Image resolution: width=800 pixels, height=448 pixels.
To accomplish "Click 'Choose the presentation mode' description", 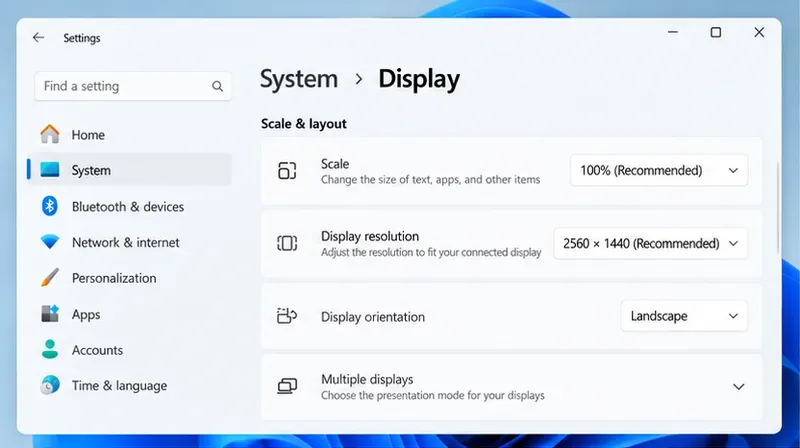I will pos(433,395).
